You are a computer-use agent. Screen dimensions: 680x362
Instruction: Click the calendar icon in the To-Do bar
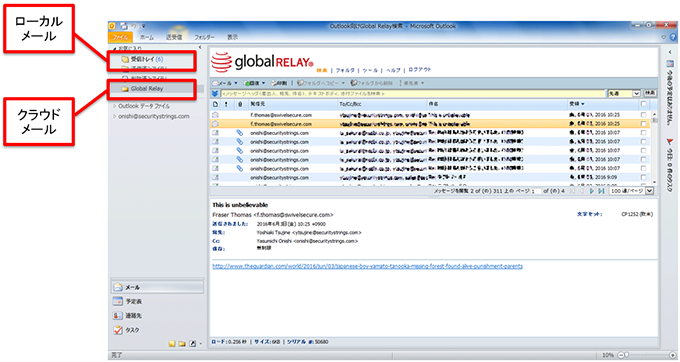[670, 64]
